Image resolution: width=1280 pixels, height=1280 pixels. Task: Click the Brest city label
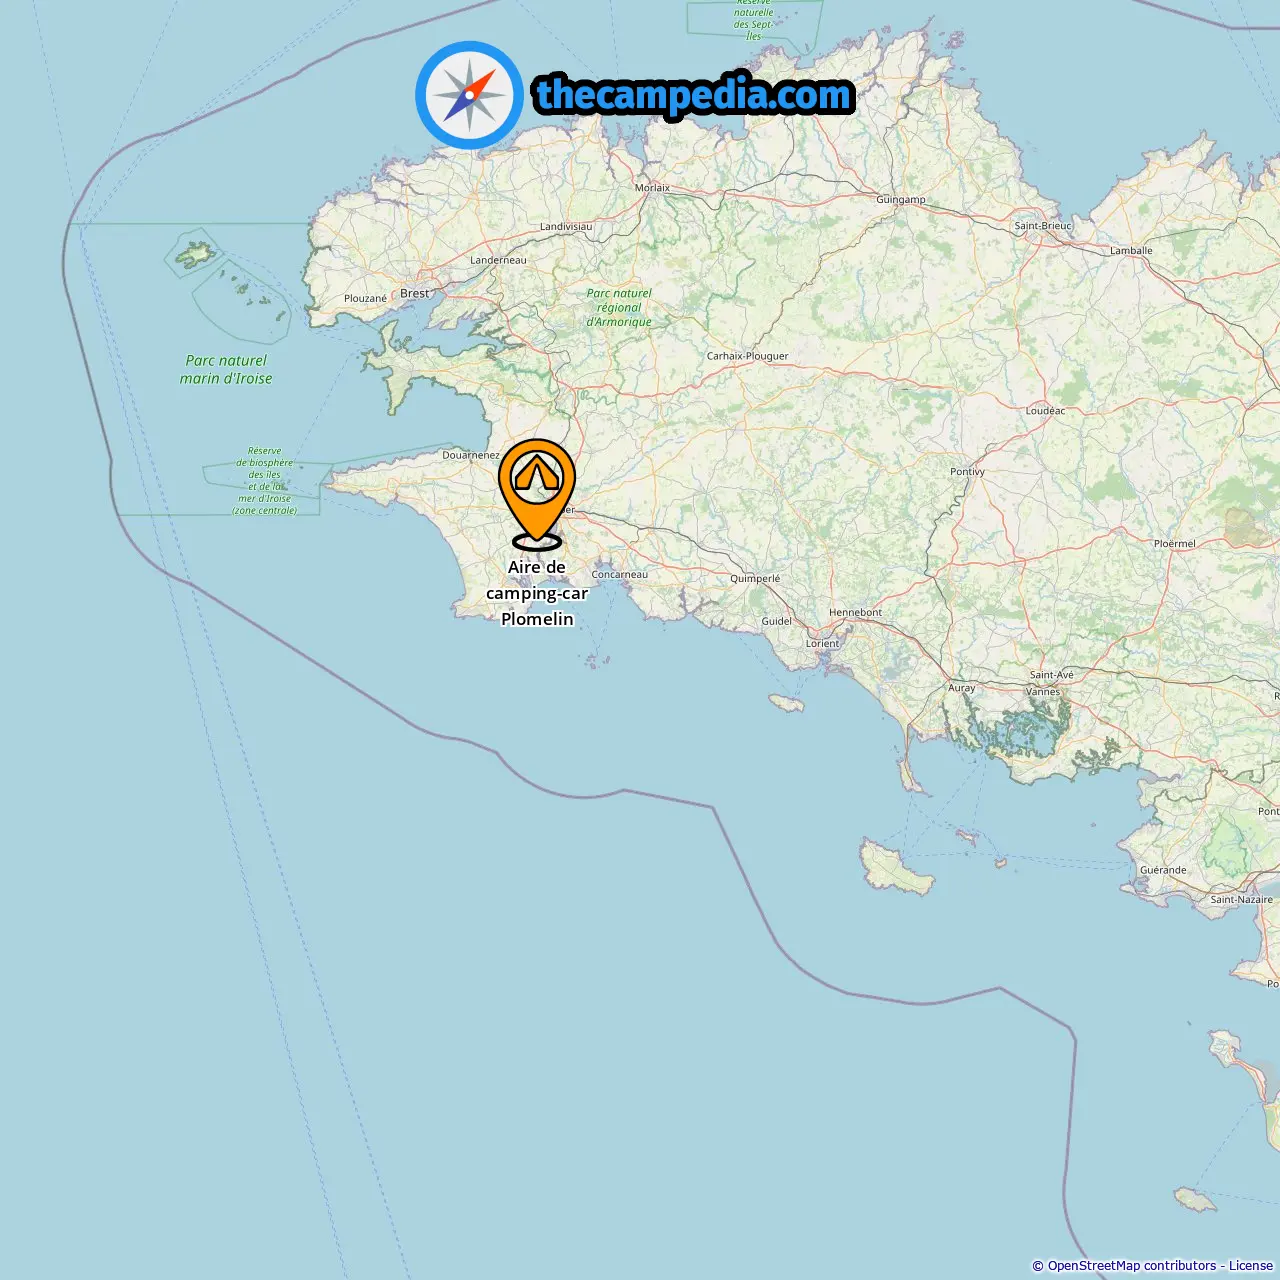(414, 293)
